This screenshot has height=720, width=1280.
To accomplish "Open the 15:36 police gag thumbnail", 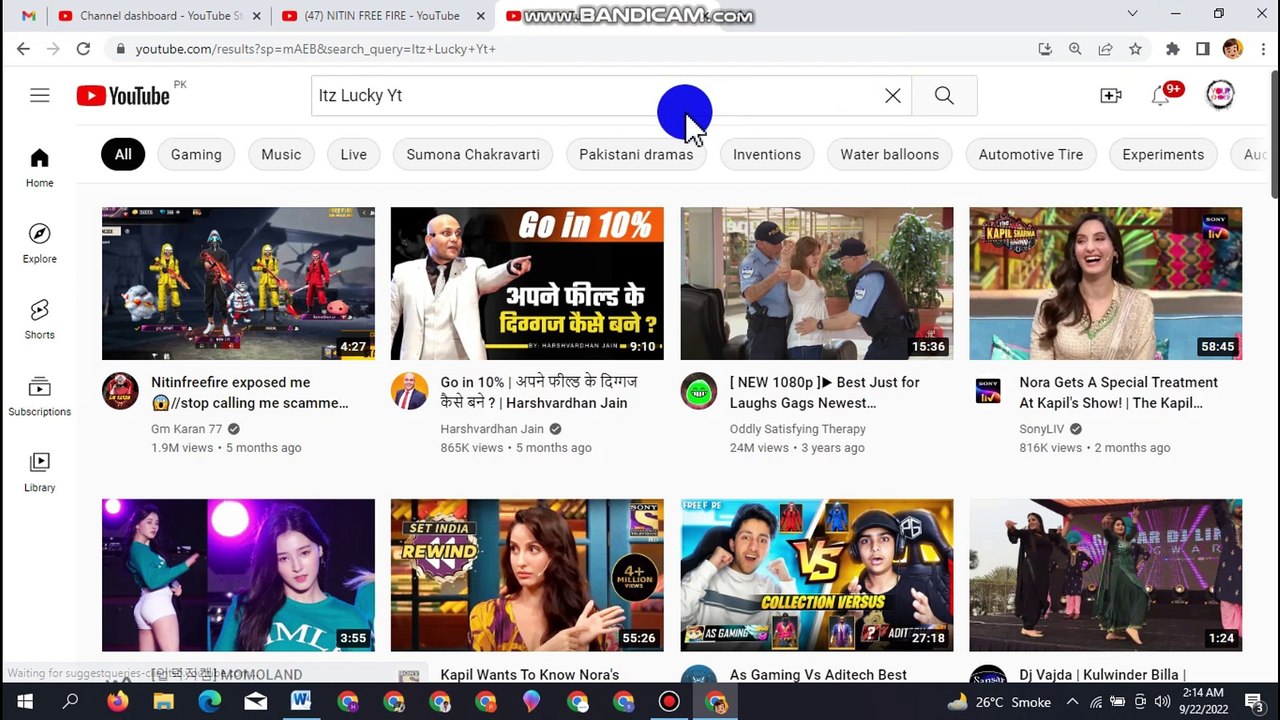I will point(817,283).
